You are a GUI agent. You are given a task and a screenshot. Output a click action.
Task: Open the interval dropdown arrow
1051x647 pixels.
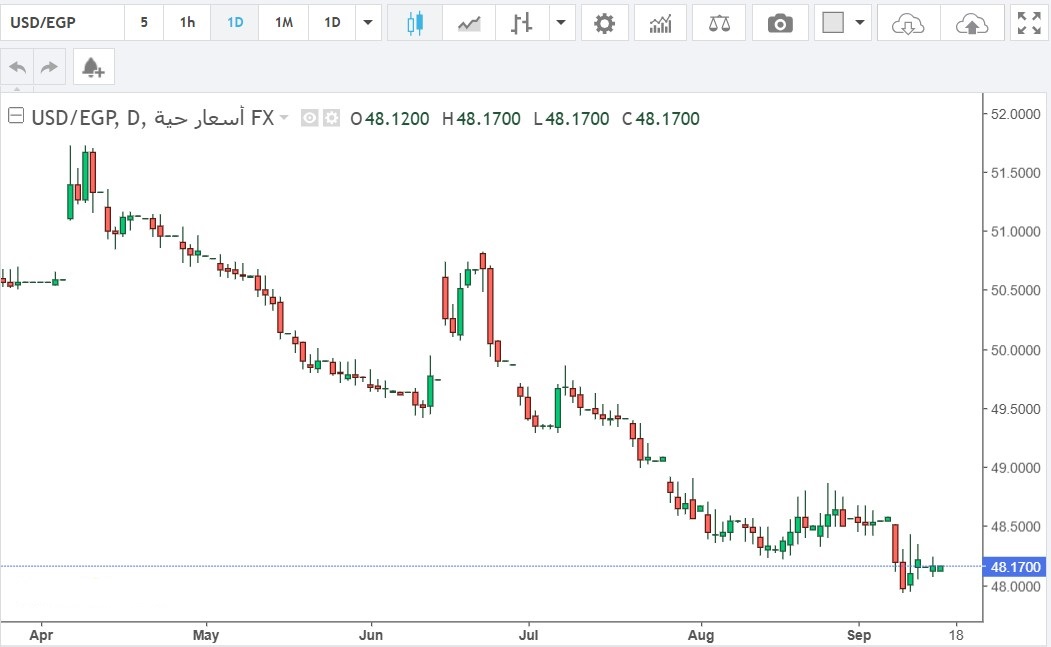[368, 23]
